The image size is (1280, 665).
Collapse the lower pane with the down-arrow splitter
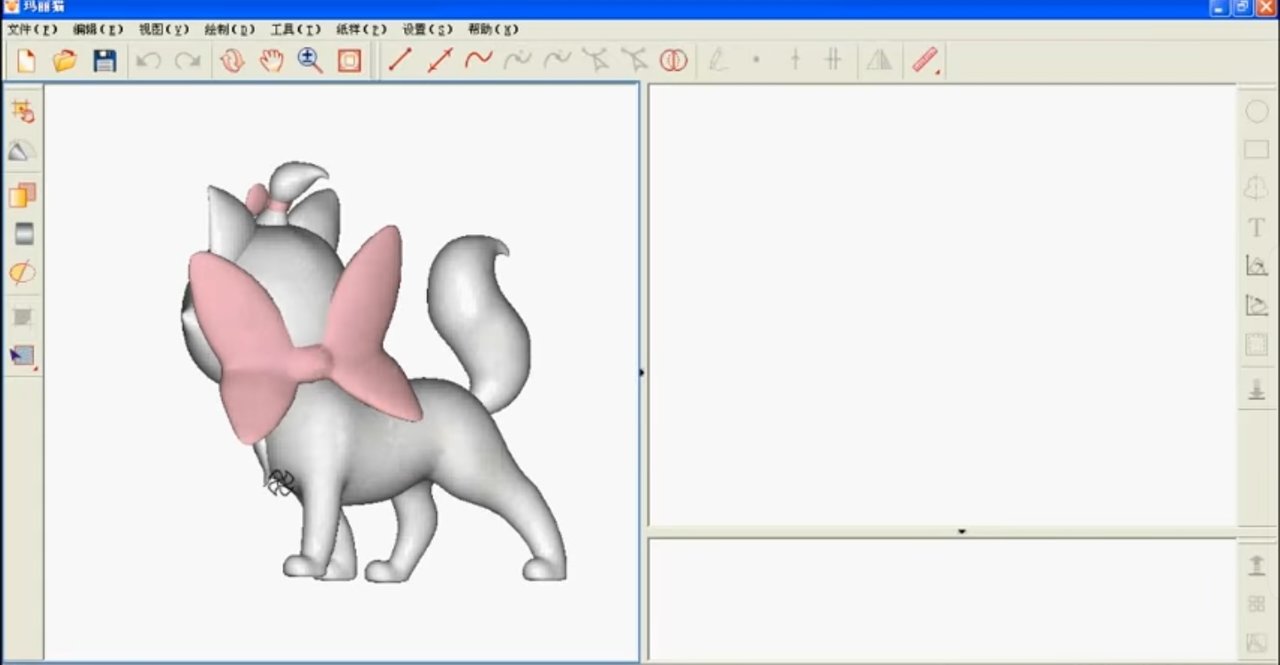(x=962, y=532)
